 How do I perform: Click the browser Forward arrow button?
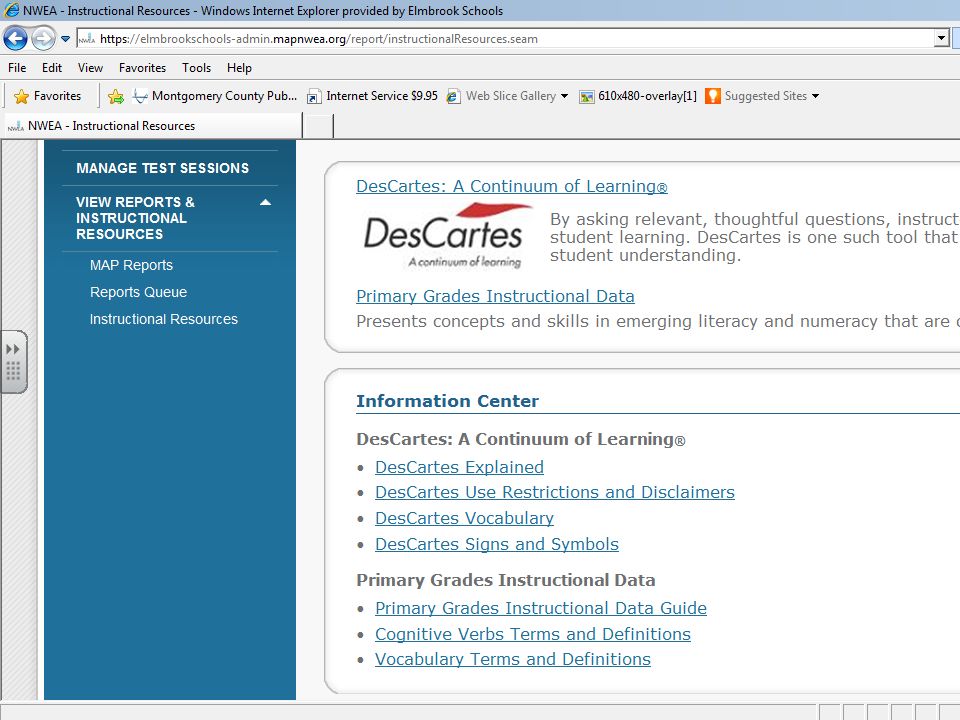pos(43,39)
